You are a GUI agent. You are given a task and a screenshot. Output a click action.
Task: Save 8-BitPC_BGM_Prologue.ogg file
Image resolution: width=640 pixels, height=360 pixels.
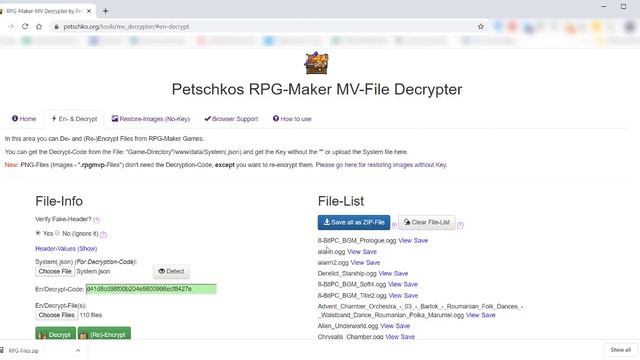pyautogui.click(x=421, y=240)
